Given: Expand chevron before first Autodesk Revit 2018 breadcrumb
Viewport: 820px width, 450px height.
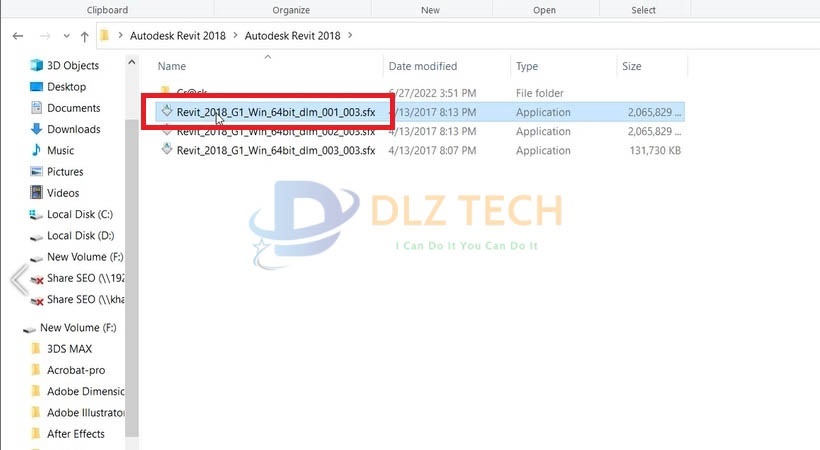Looking at the screenshot, I should (120, 36).
